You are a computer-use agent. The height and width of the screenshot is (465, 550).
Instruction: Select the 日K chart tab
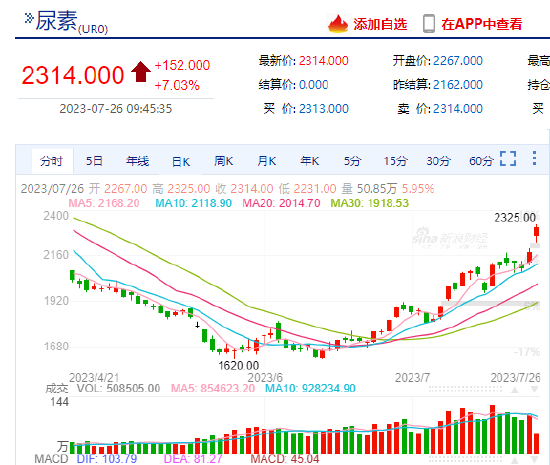[x=181, y=162]
